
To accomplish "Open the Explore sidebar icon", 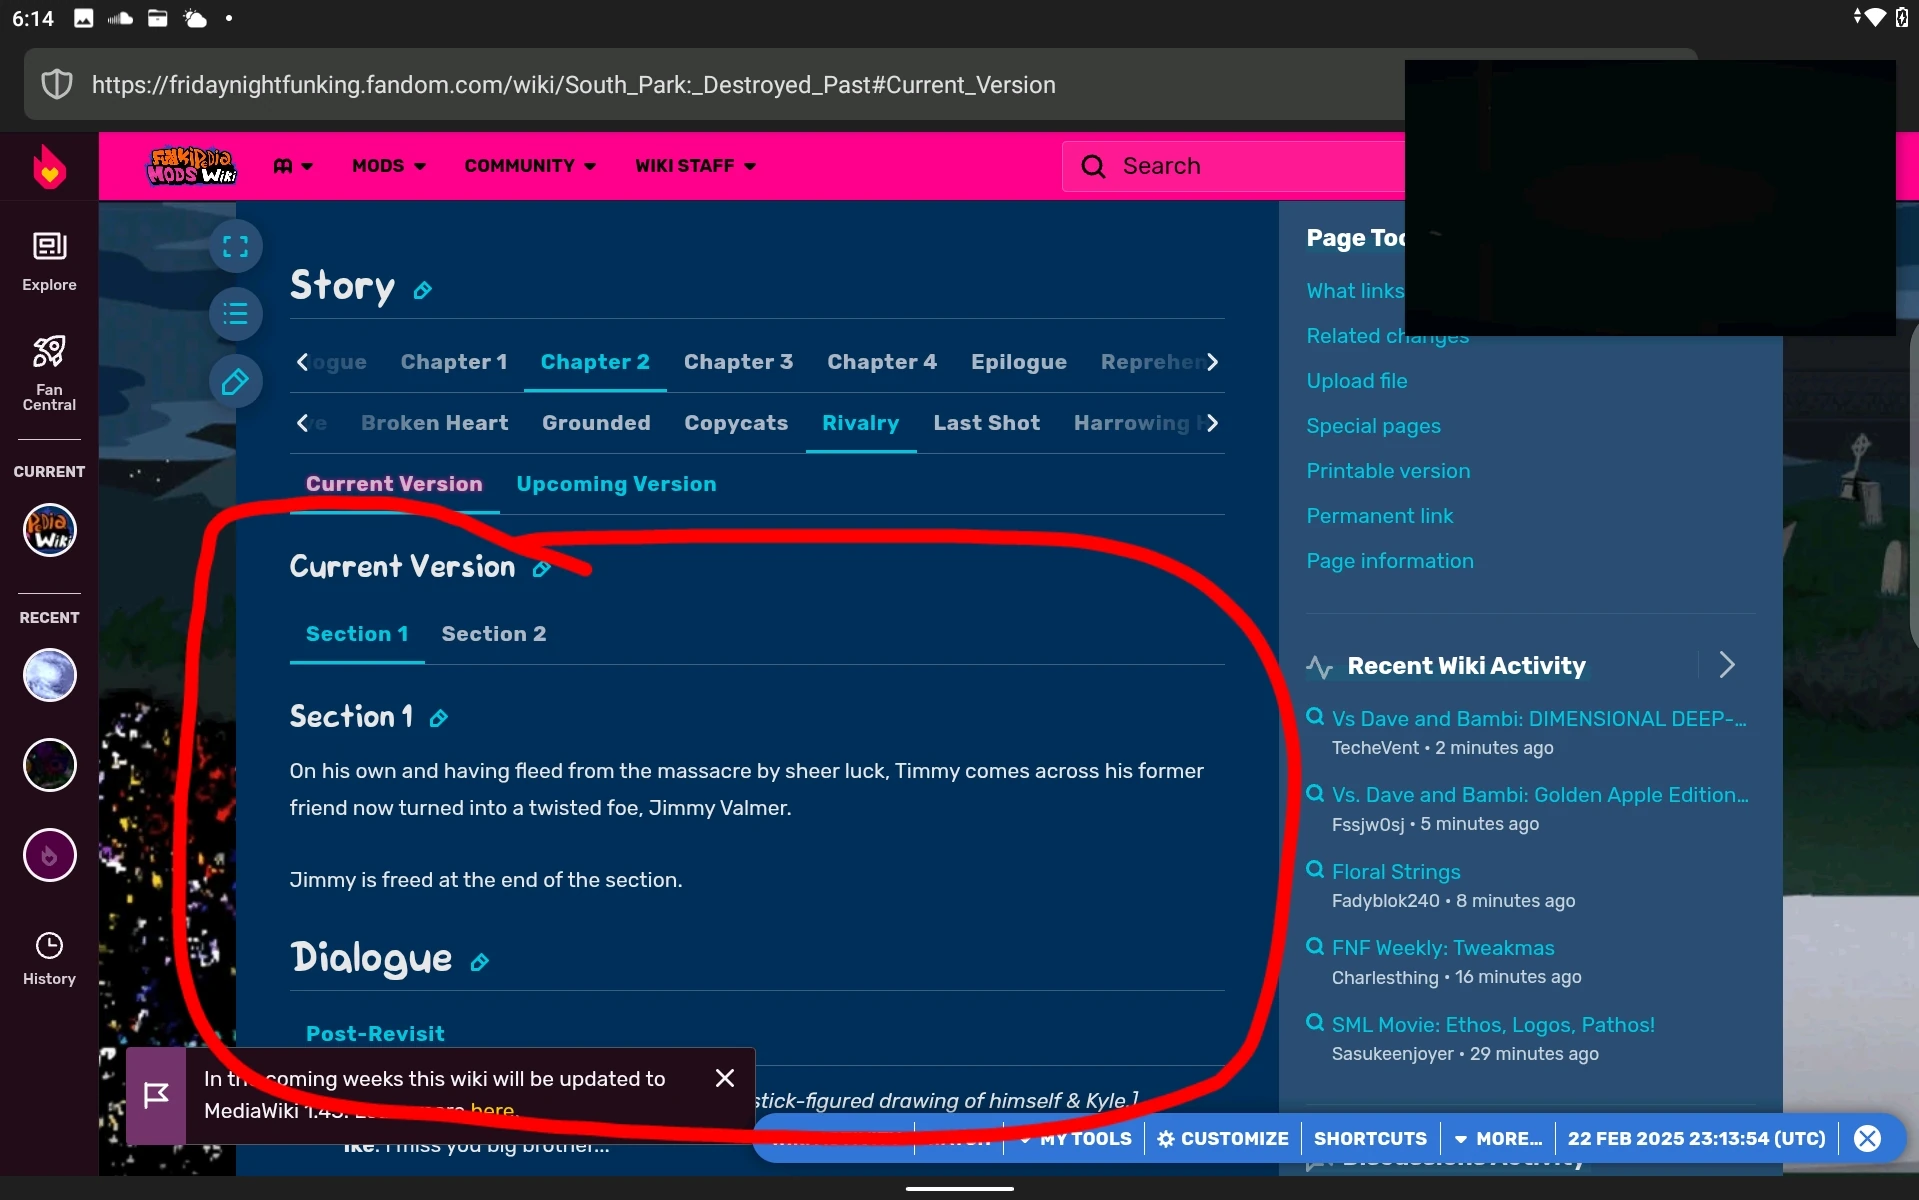I will [49, 260].
